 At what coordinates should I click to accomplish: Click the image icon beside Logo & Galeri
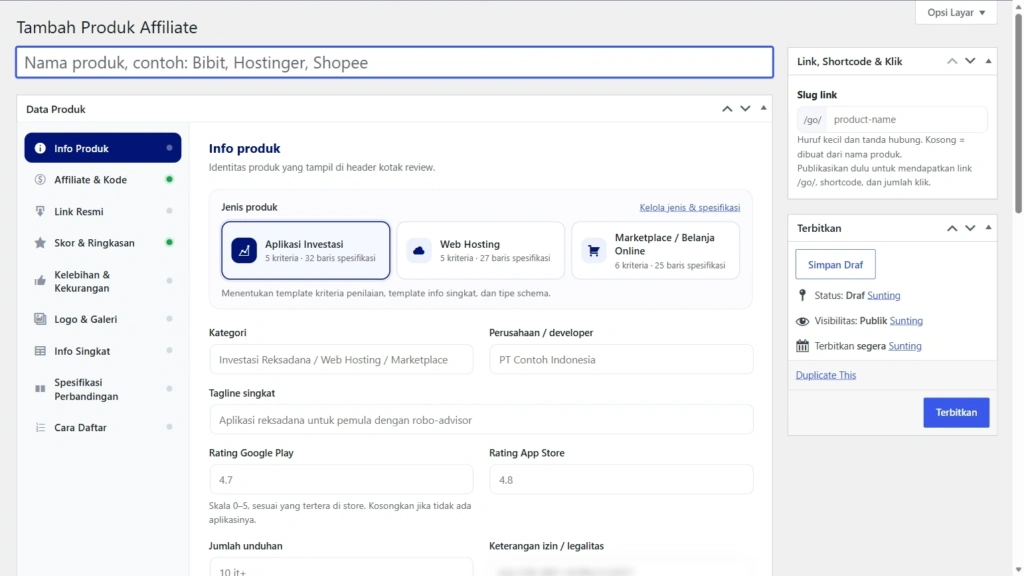pyautogui.click(x=40, y=319)
